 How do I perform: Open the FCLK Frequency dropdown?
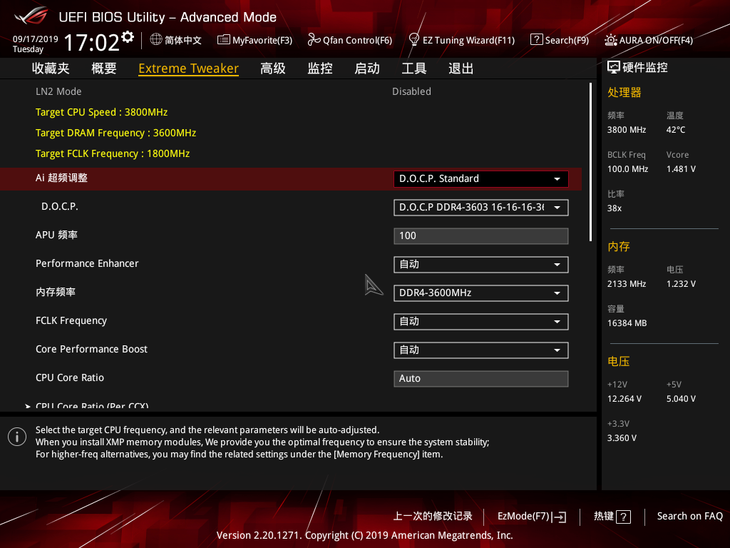[x=480, y=322]
